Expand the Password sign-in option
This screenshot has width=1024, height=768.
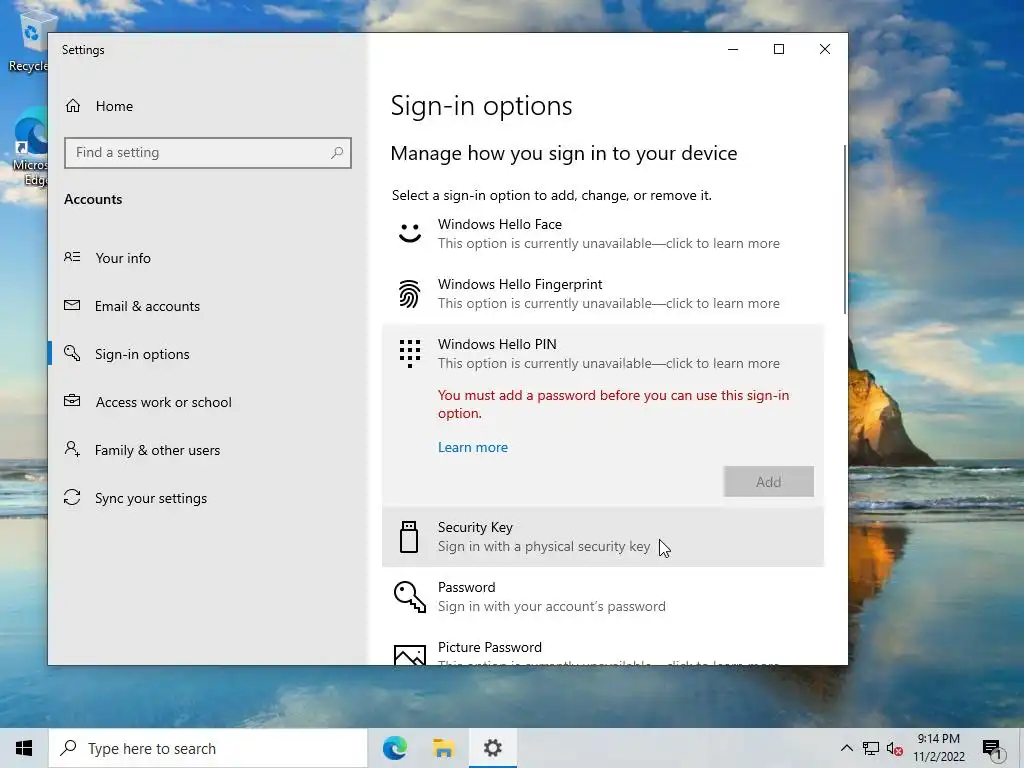tap(603, 597)
